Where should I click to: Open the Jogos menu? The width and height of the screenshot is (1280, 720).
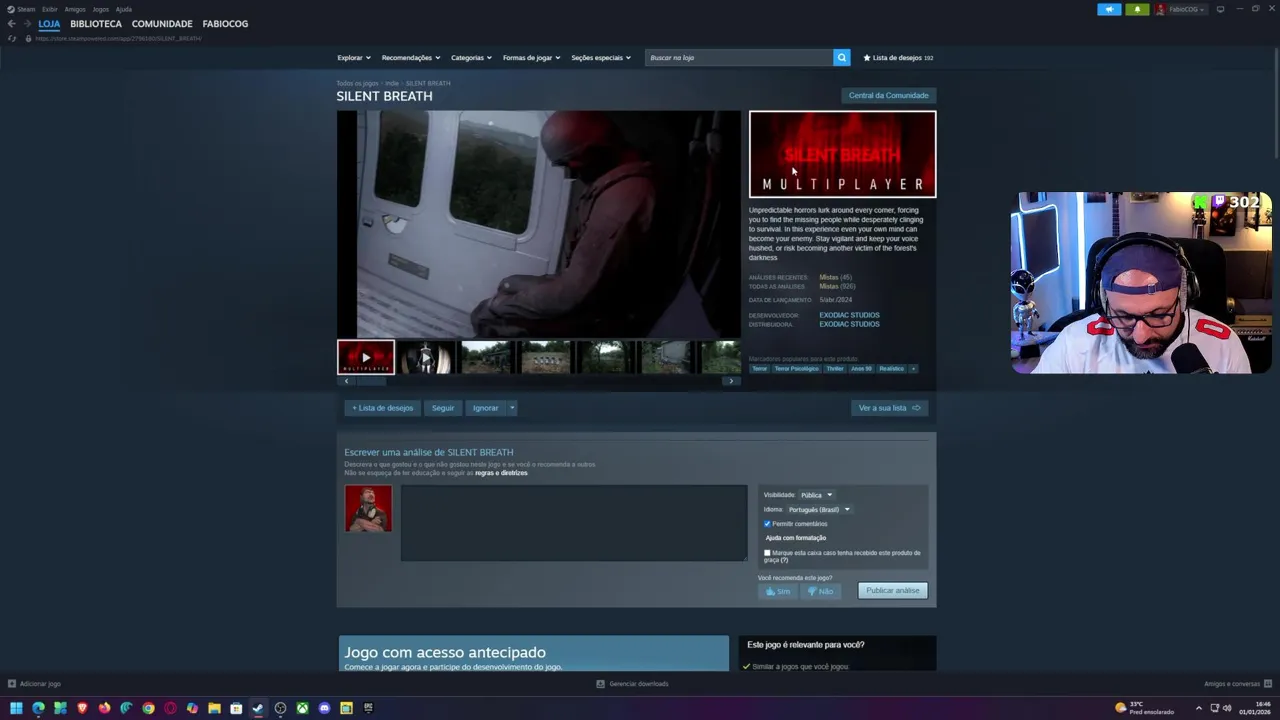pos(101,9)
